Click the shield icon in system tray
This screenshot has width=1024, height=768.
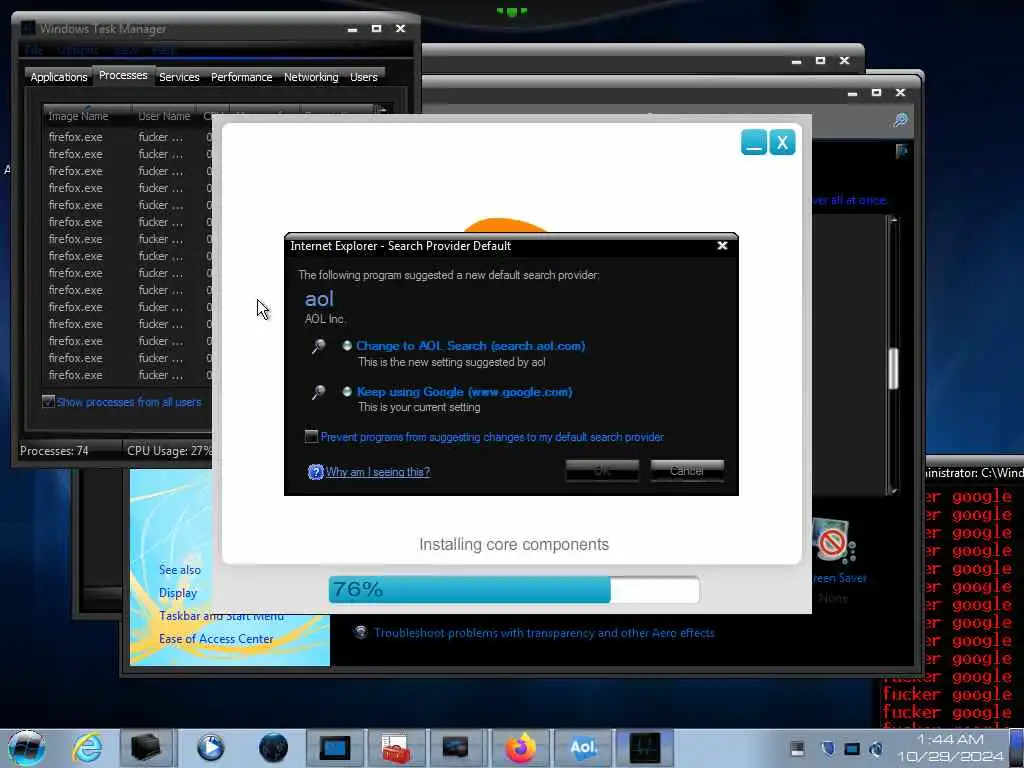(x=827, y=748)
